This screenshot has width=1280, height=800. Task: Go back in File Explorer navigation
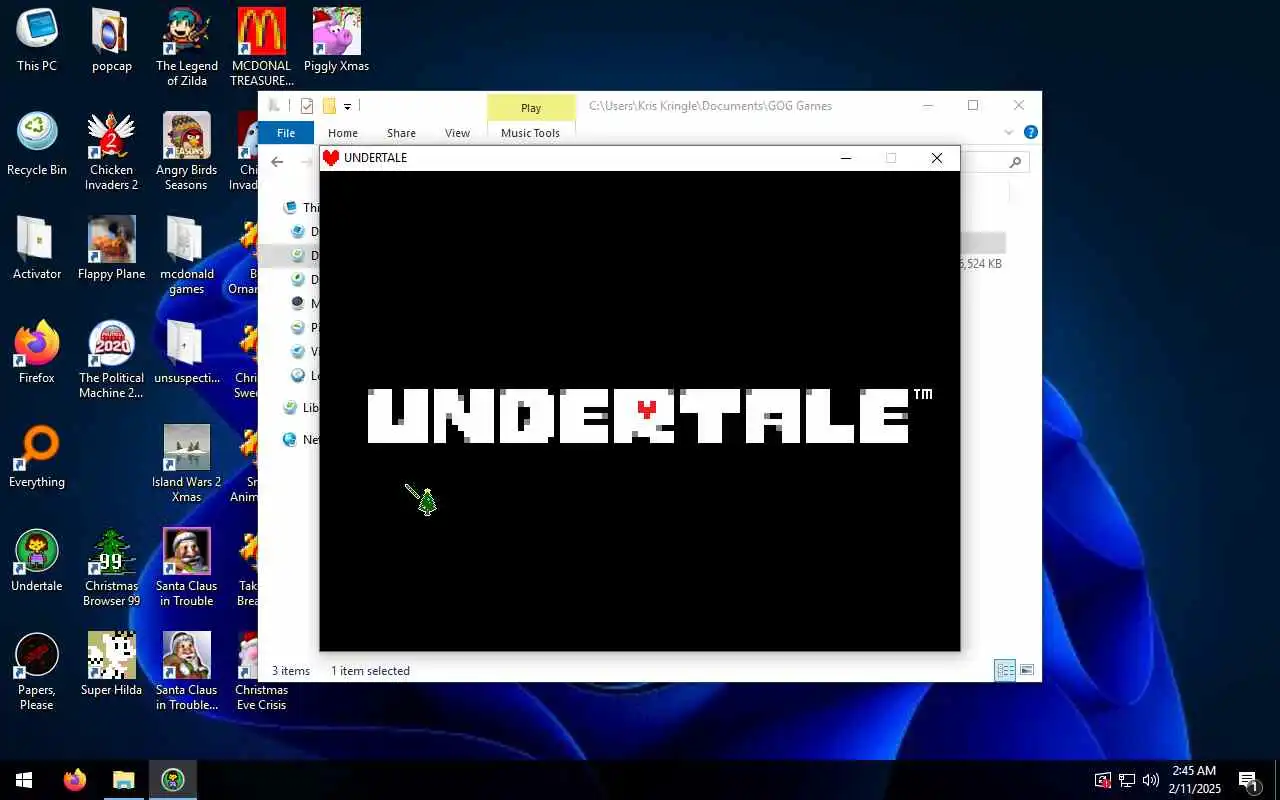click(x=277, y=162)
